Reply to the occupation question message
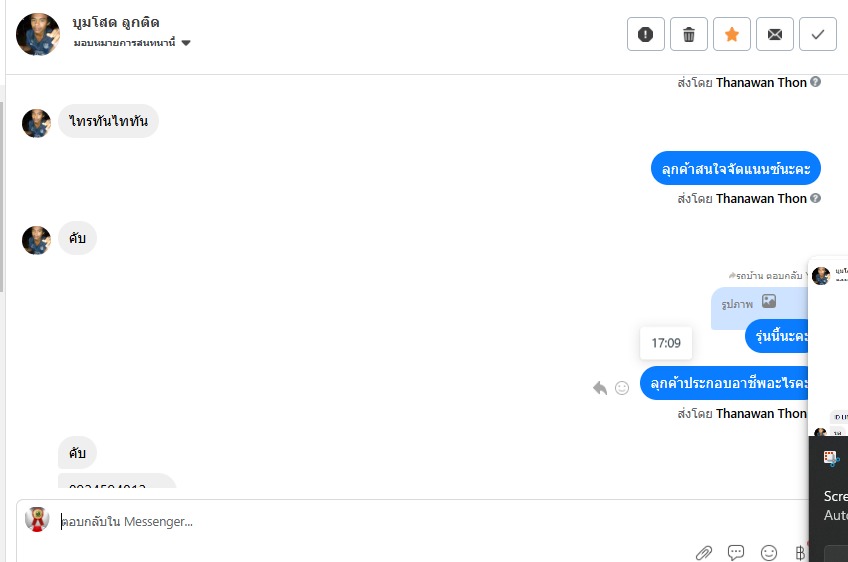This screenshot has width=848, height=562. 600,388
